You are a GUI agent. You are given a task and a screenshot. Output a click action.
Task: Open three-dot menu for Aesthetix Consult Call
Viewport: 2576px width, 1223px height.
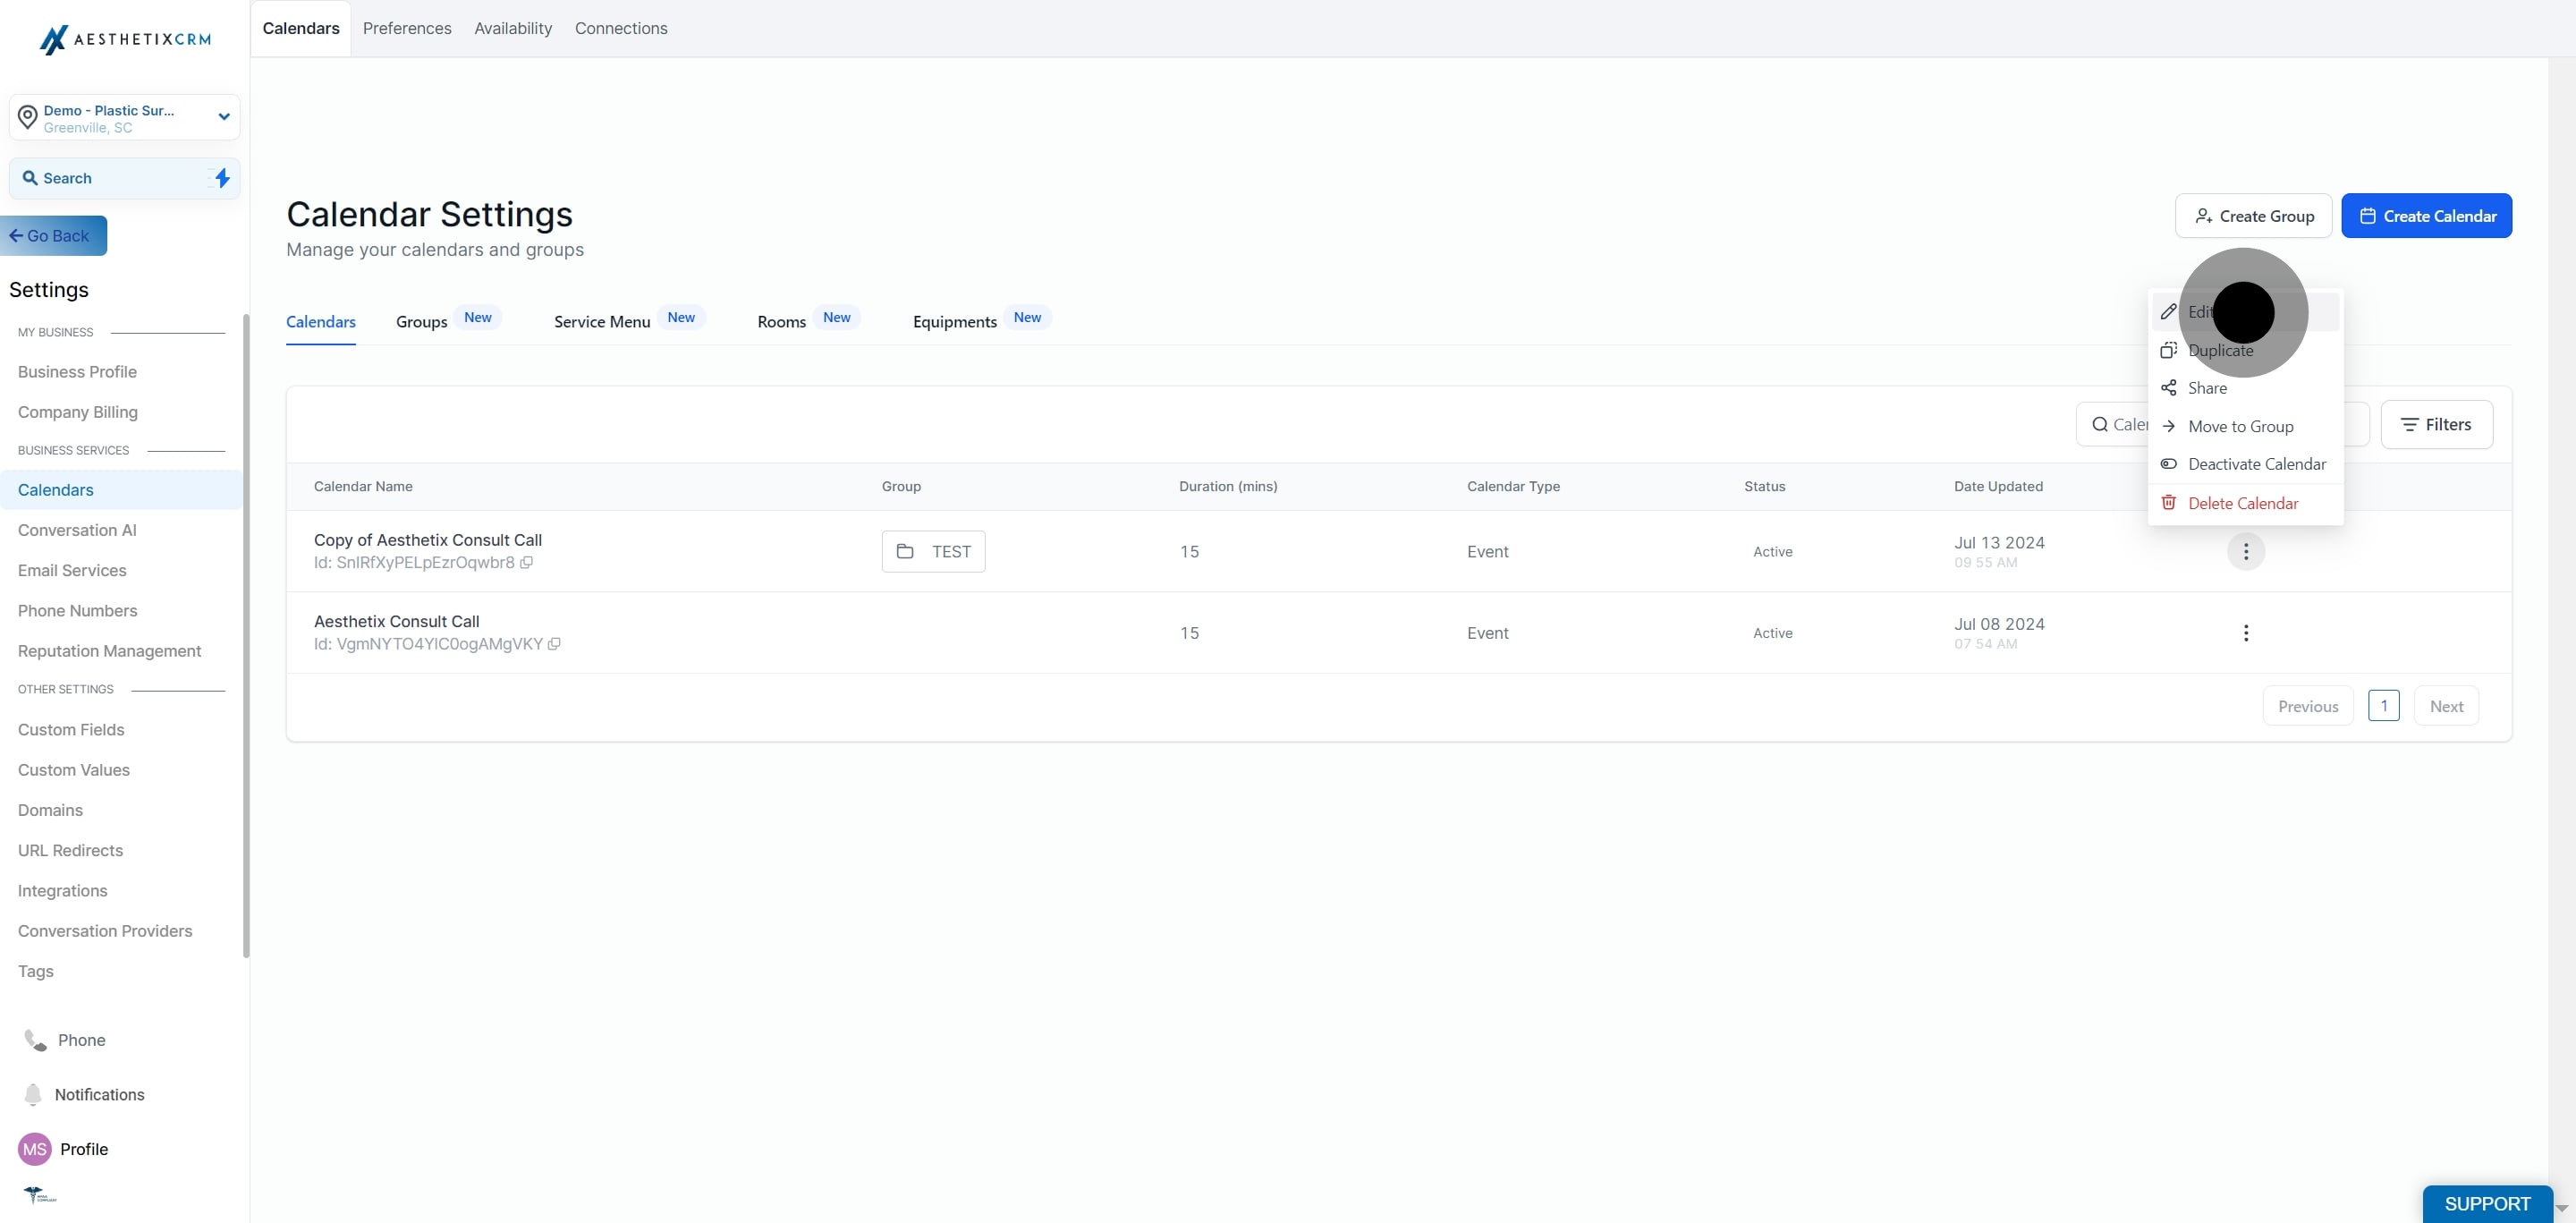point(2245,633)
